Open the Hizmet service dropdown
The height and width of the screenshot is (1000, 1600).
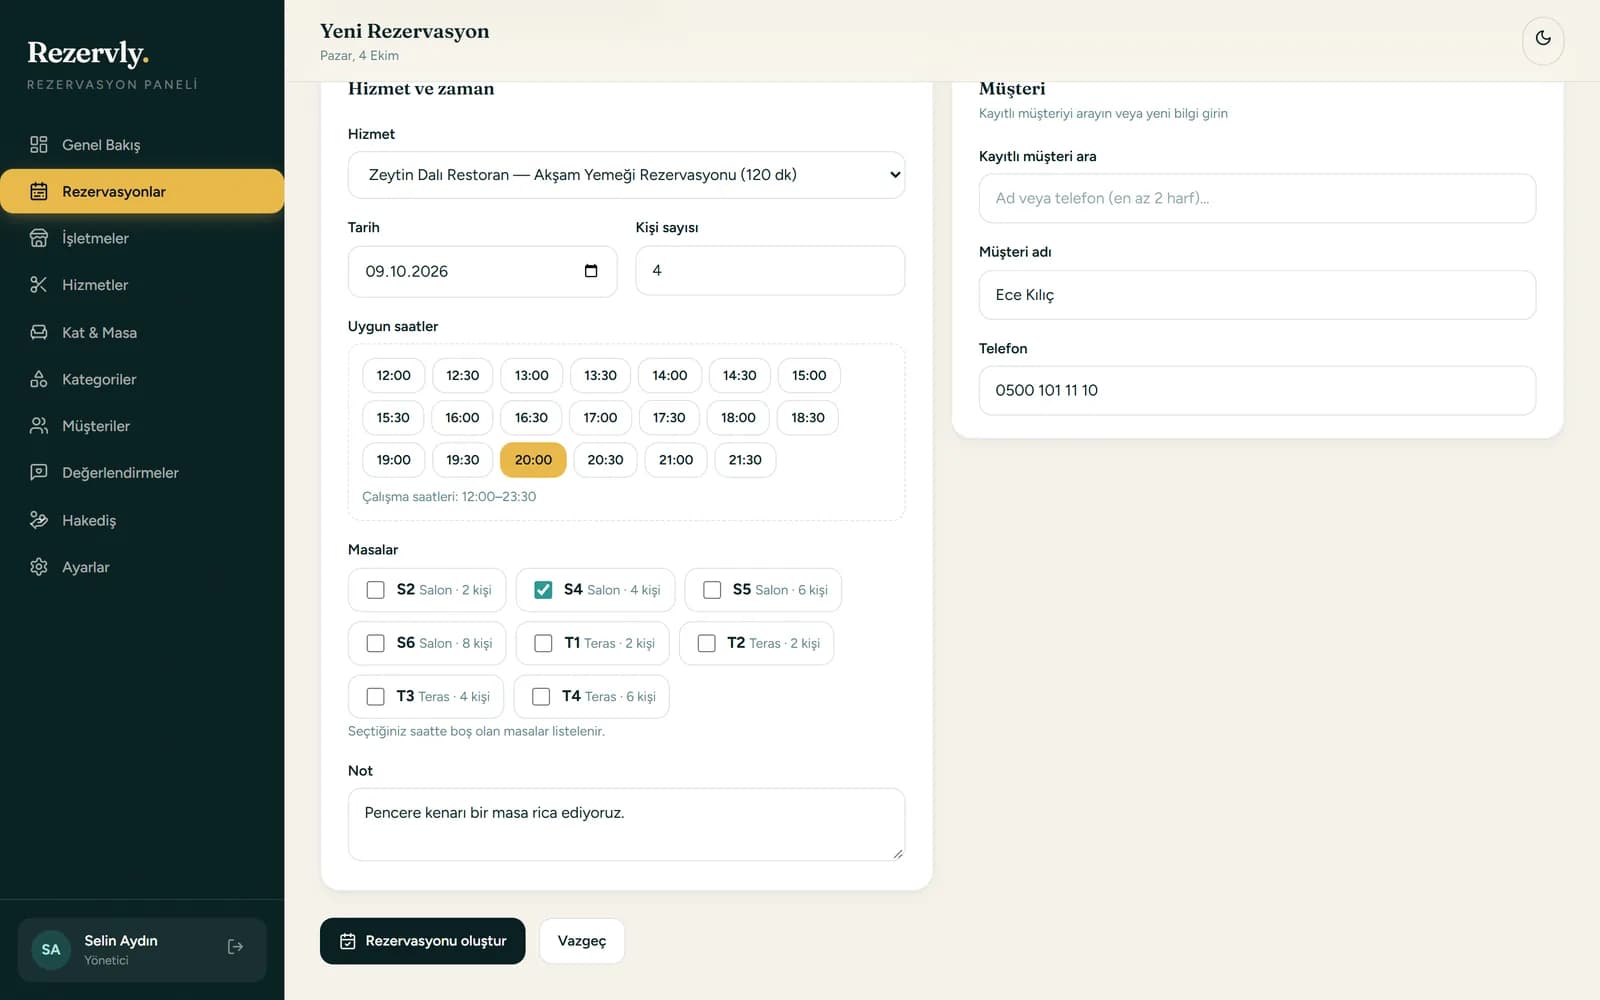[x=626, y=175]
